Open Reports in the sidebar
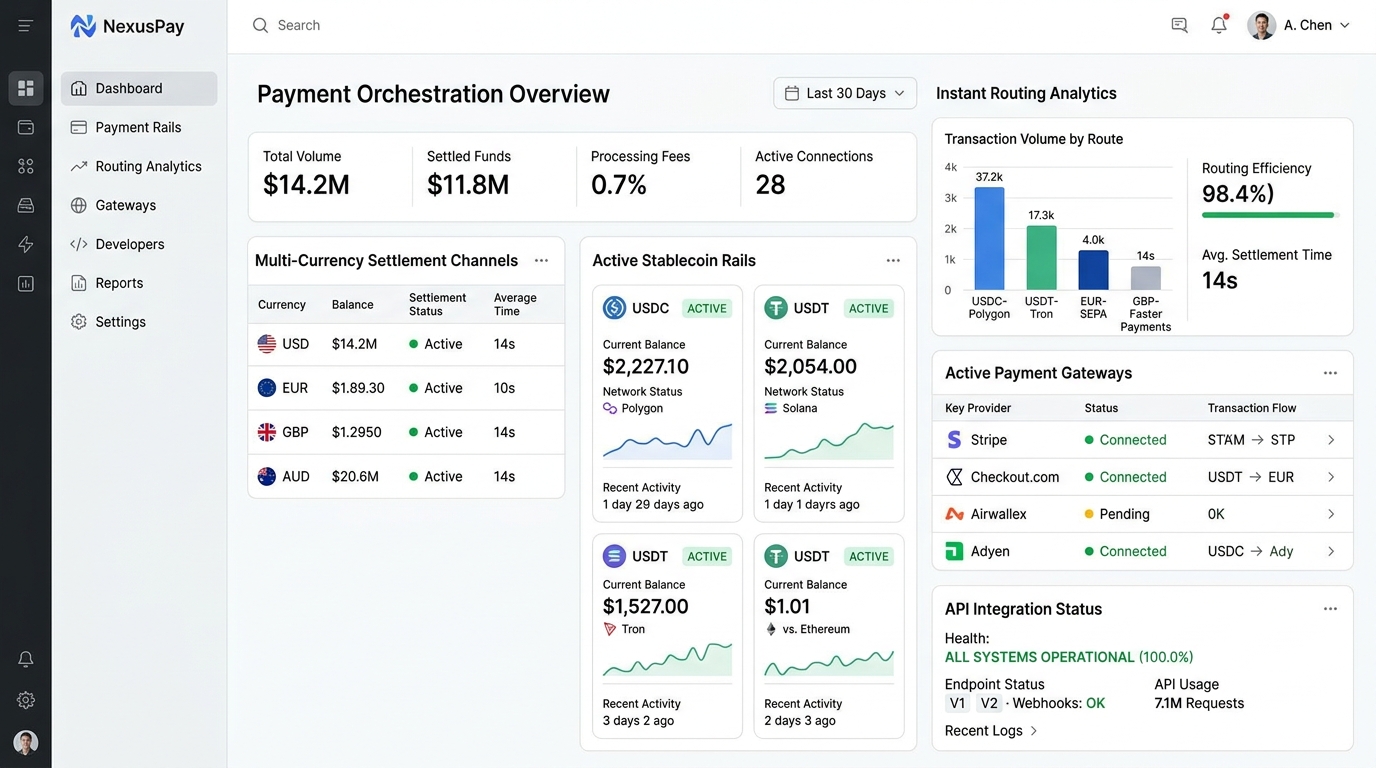 [x=139, y=283]
